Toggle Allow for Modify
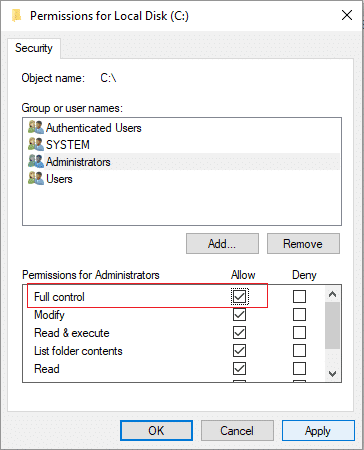Viewport: 364px width, 450px height. (x=239, y=314)
